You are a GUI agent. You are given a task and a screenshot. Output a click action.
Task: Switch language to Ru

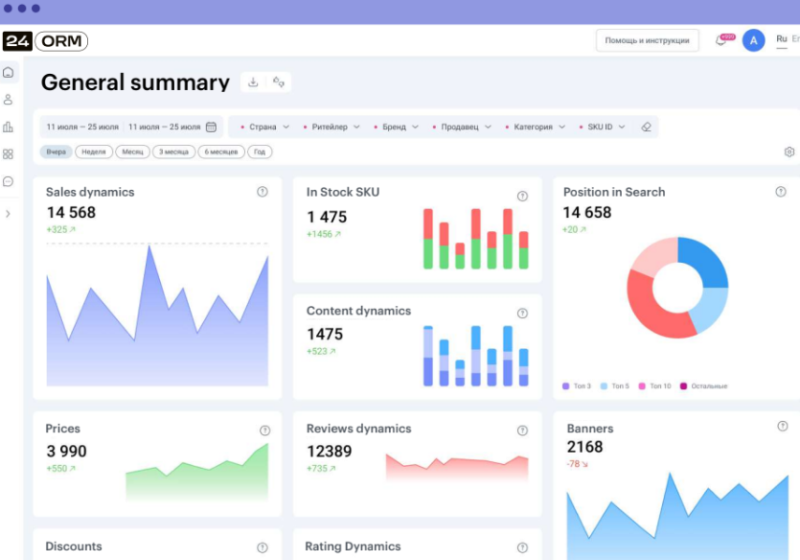[x=782, y=39]
